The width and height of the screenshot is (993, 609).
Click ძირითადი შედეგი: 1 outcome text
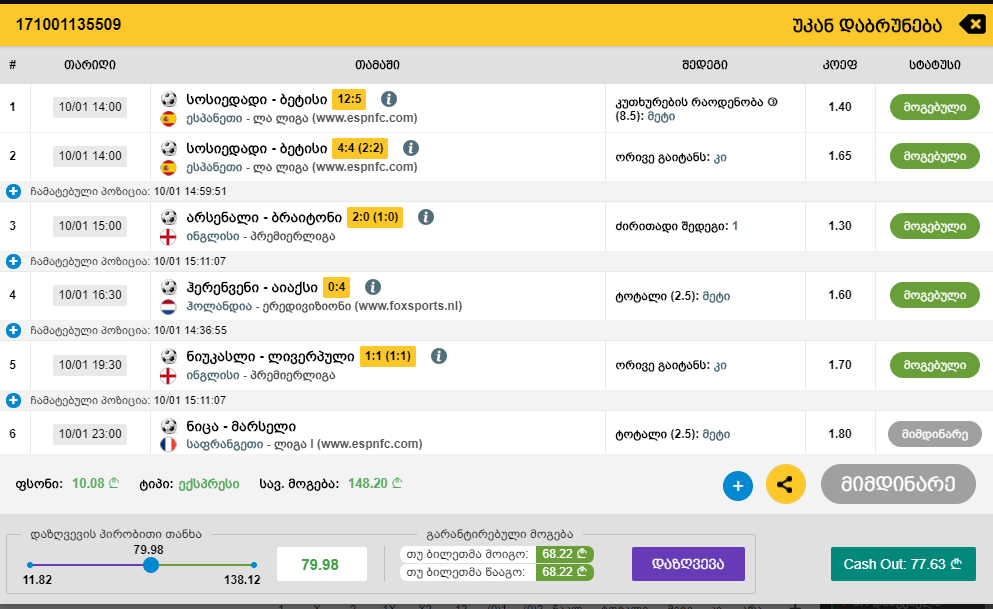(x=677, y=226)
